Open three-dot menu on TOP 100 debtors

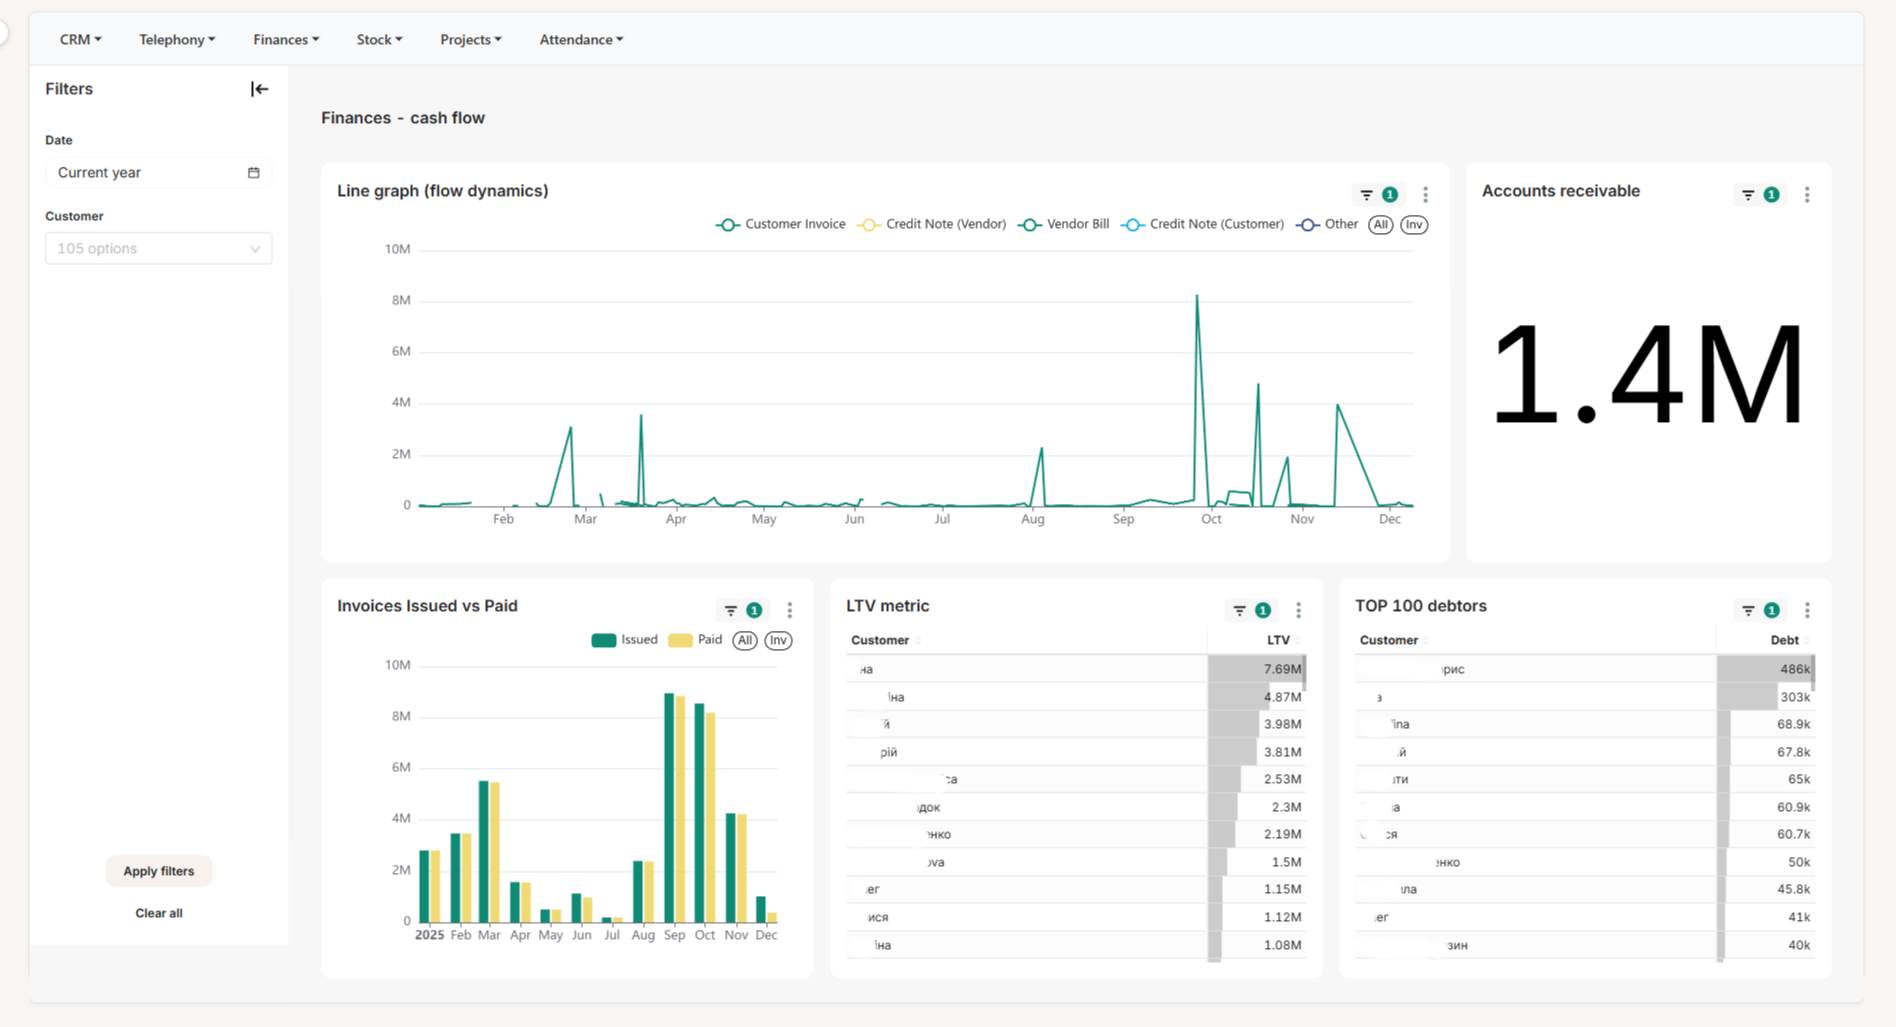(1806, 610)
